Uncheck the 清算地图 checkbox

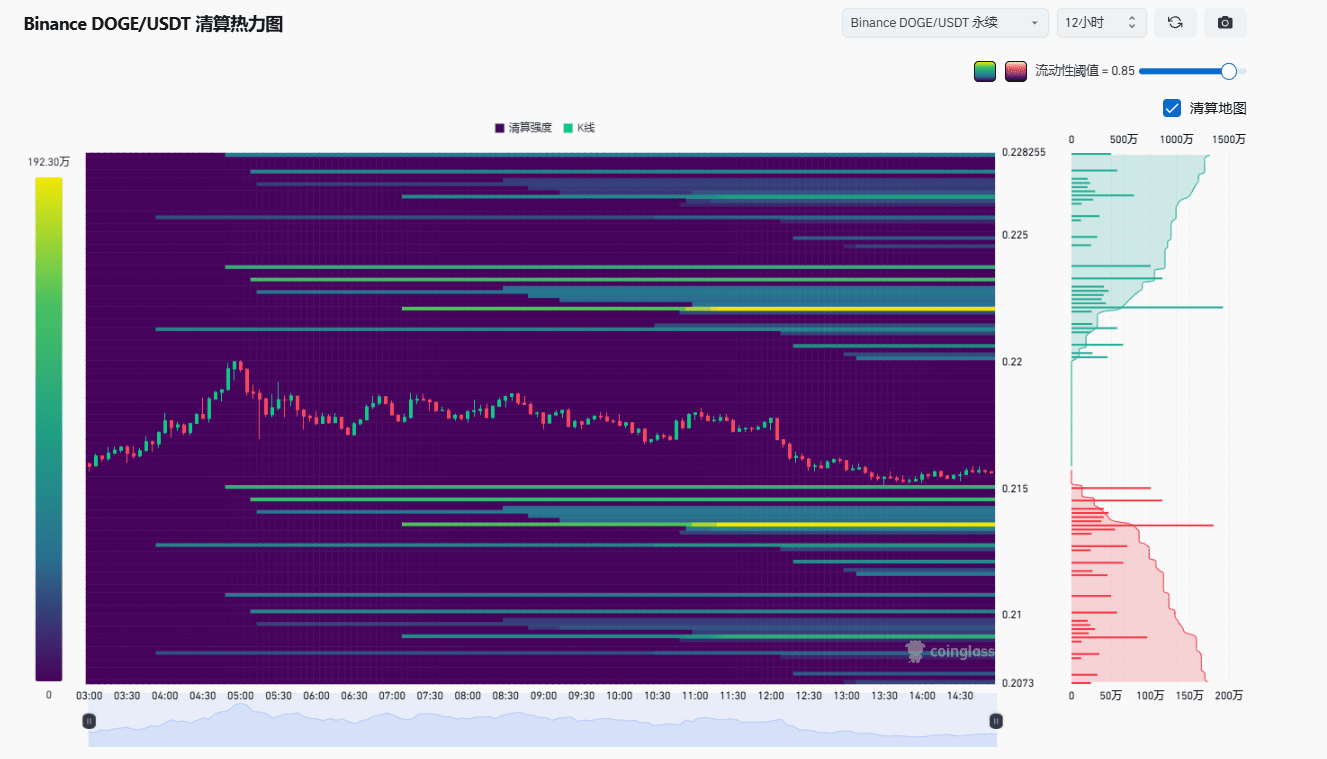click(x=1172, y=108)
